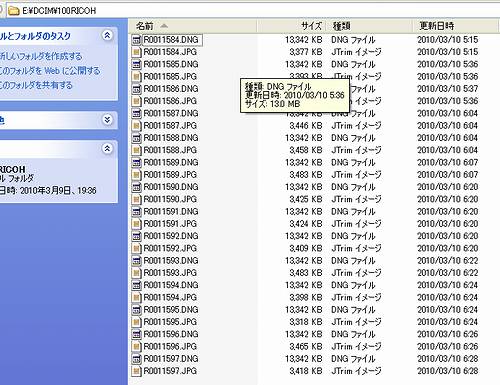Click the R0011588.JPG file icon

[x=136, y=150]
